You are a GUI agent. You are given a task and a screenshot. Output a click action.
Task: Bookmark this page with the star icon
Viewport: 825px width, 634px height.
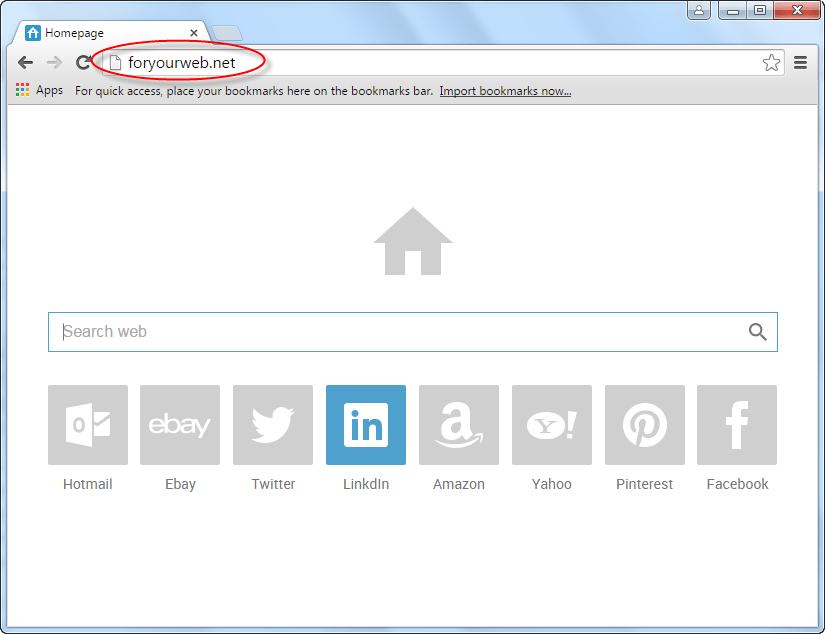point(771,63)
